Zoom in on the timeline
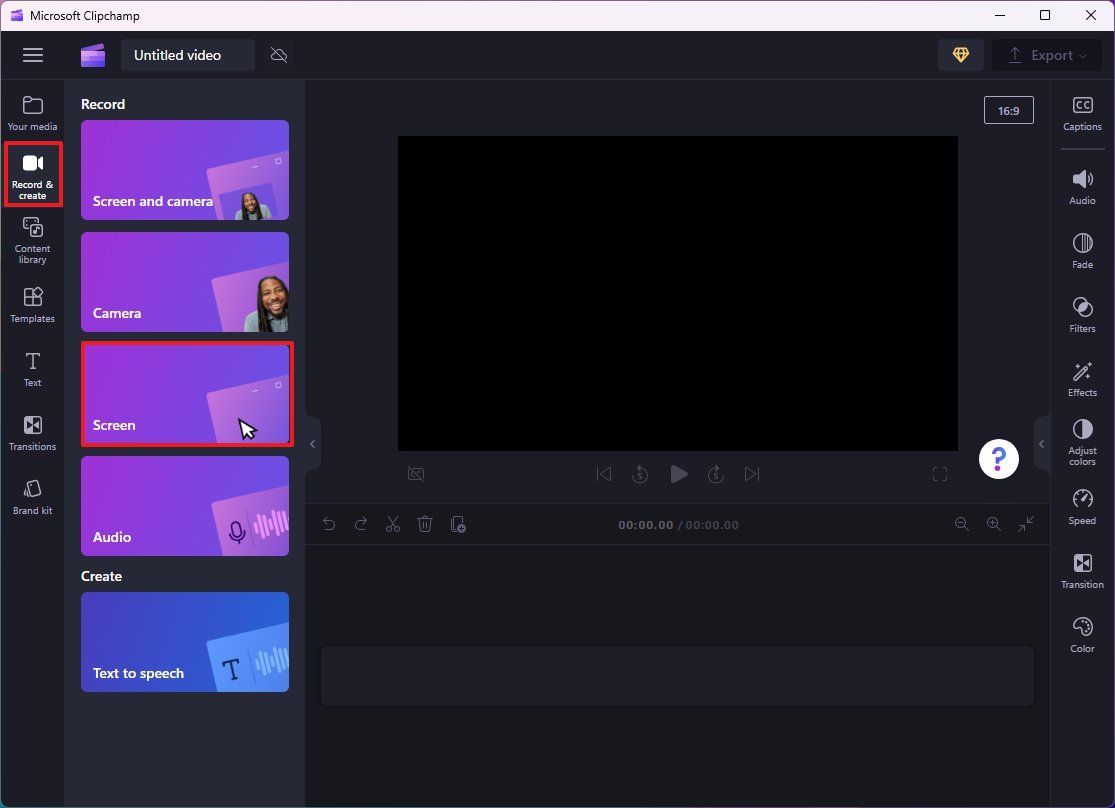Viewport: 1115px width, 808px height. pos(994,524)
